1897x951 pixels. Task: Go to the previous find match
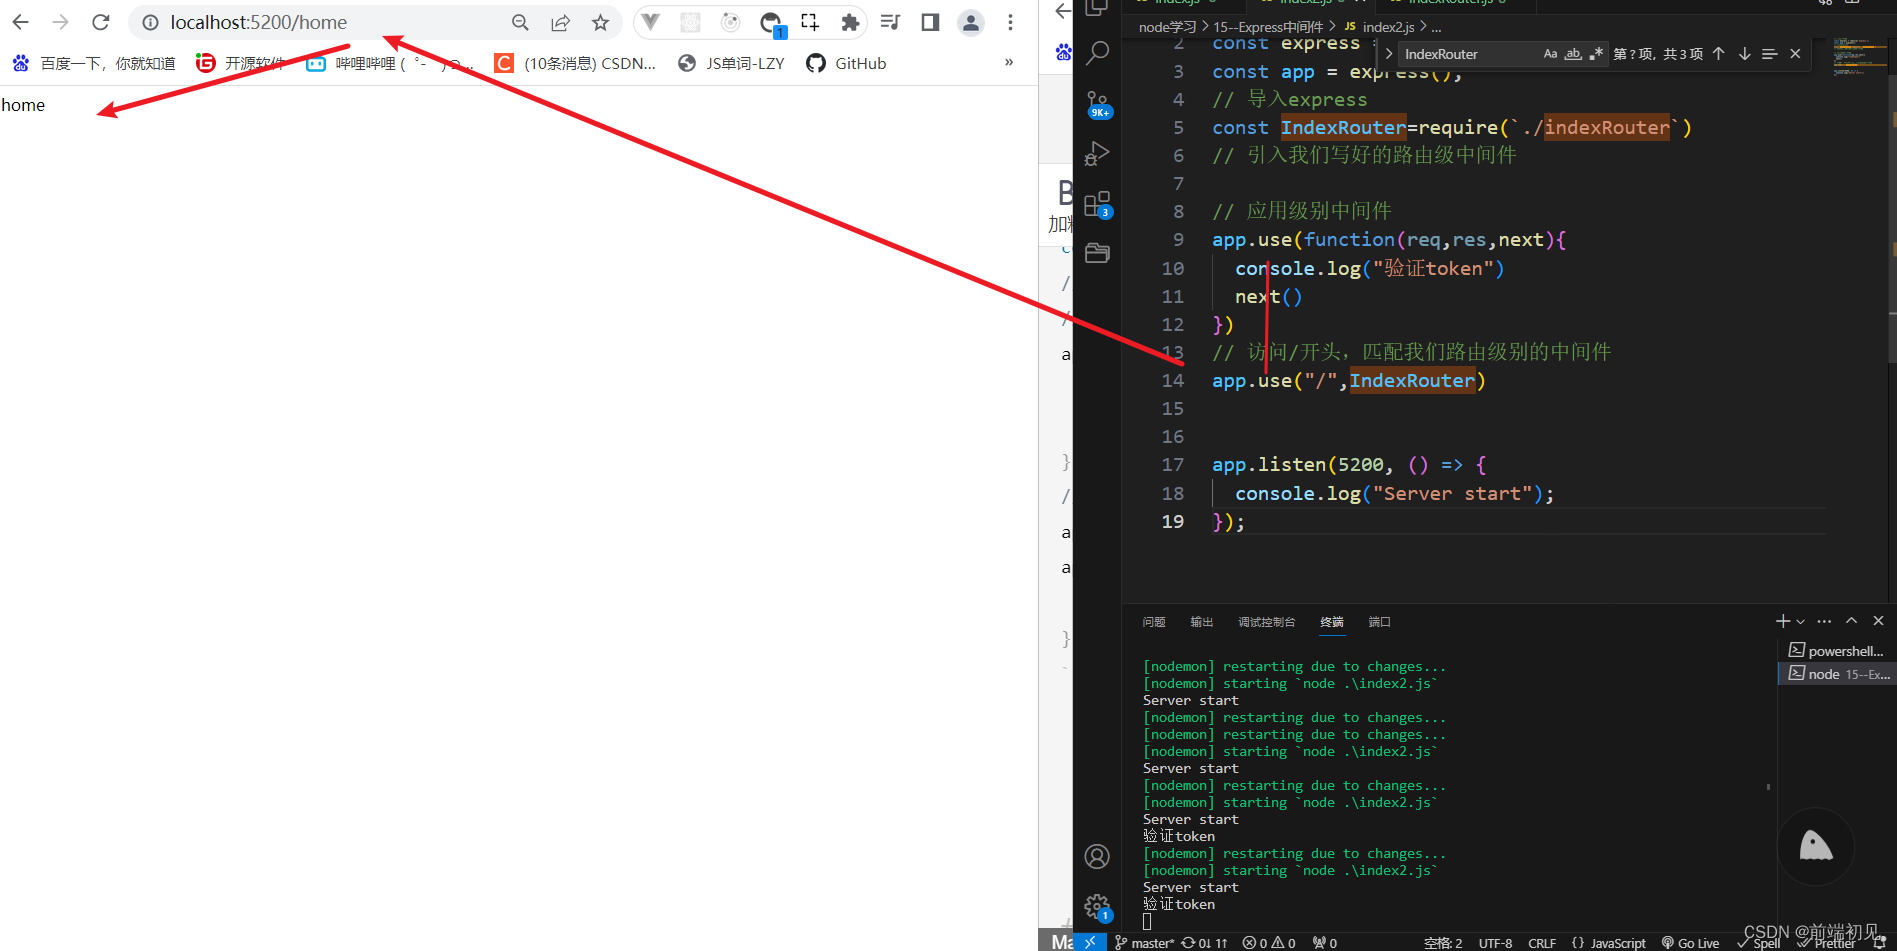1718,54
